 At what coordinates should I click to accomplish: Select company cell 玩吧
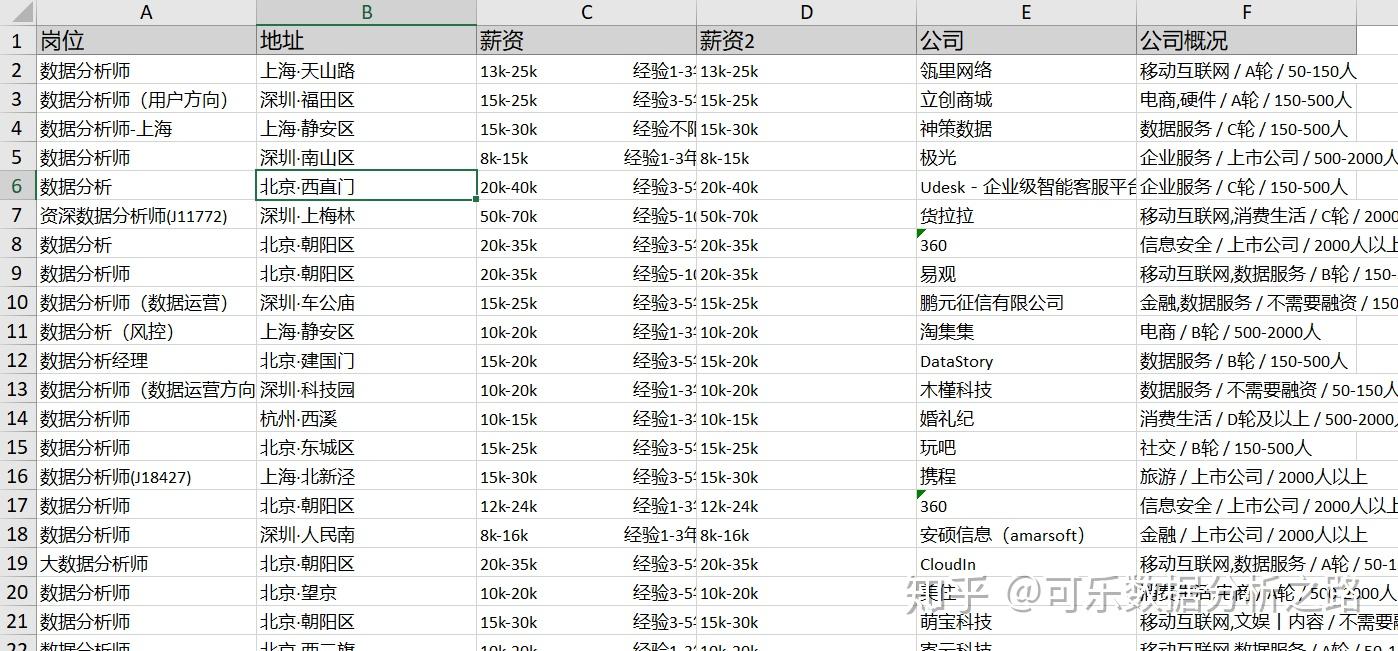(x=1026, y=447)
